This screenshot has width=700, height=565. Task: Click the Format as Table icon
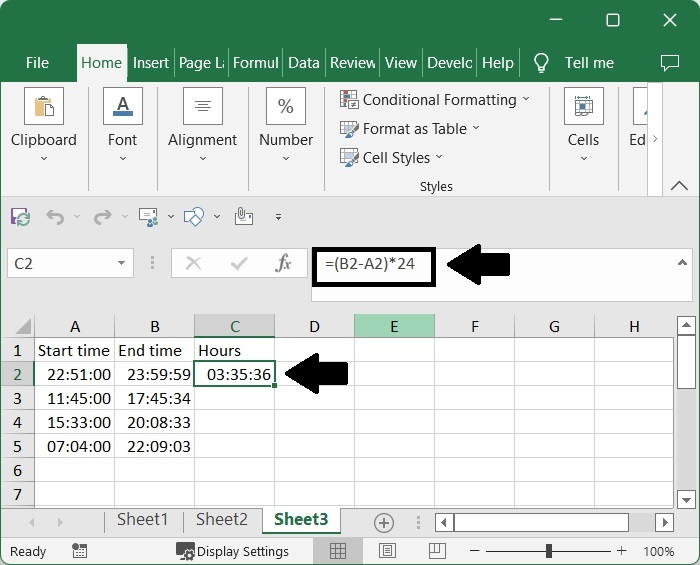(x=349, y=129)
